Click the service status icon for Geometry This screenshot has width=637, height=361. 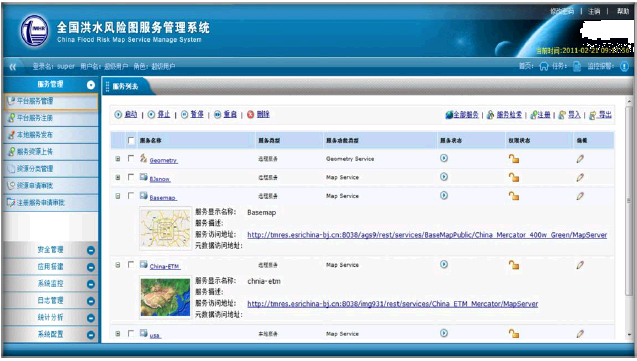[x=444, y=158]
